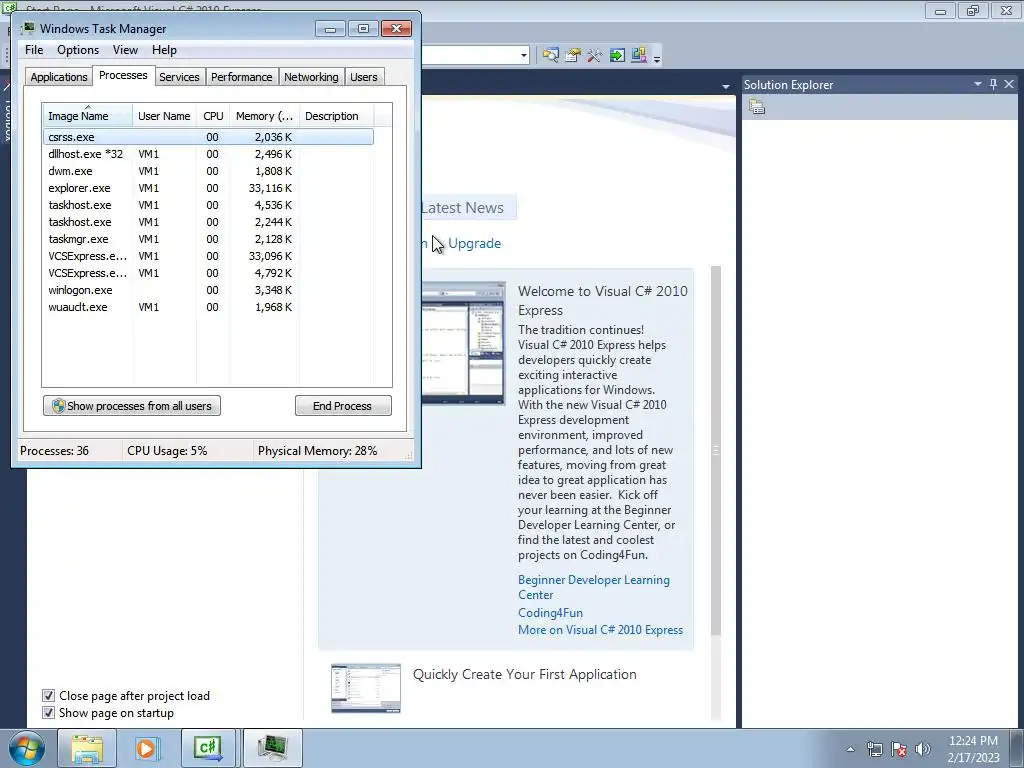Click the network tray icon
1024x768 pixels.
tap(874, 749)
